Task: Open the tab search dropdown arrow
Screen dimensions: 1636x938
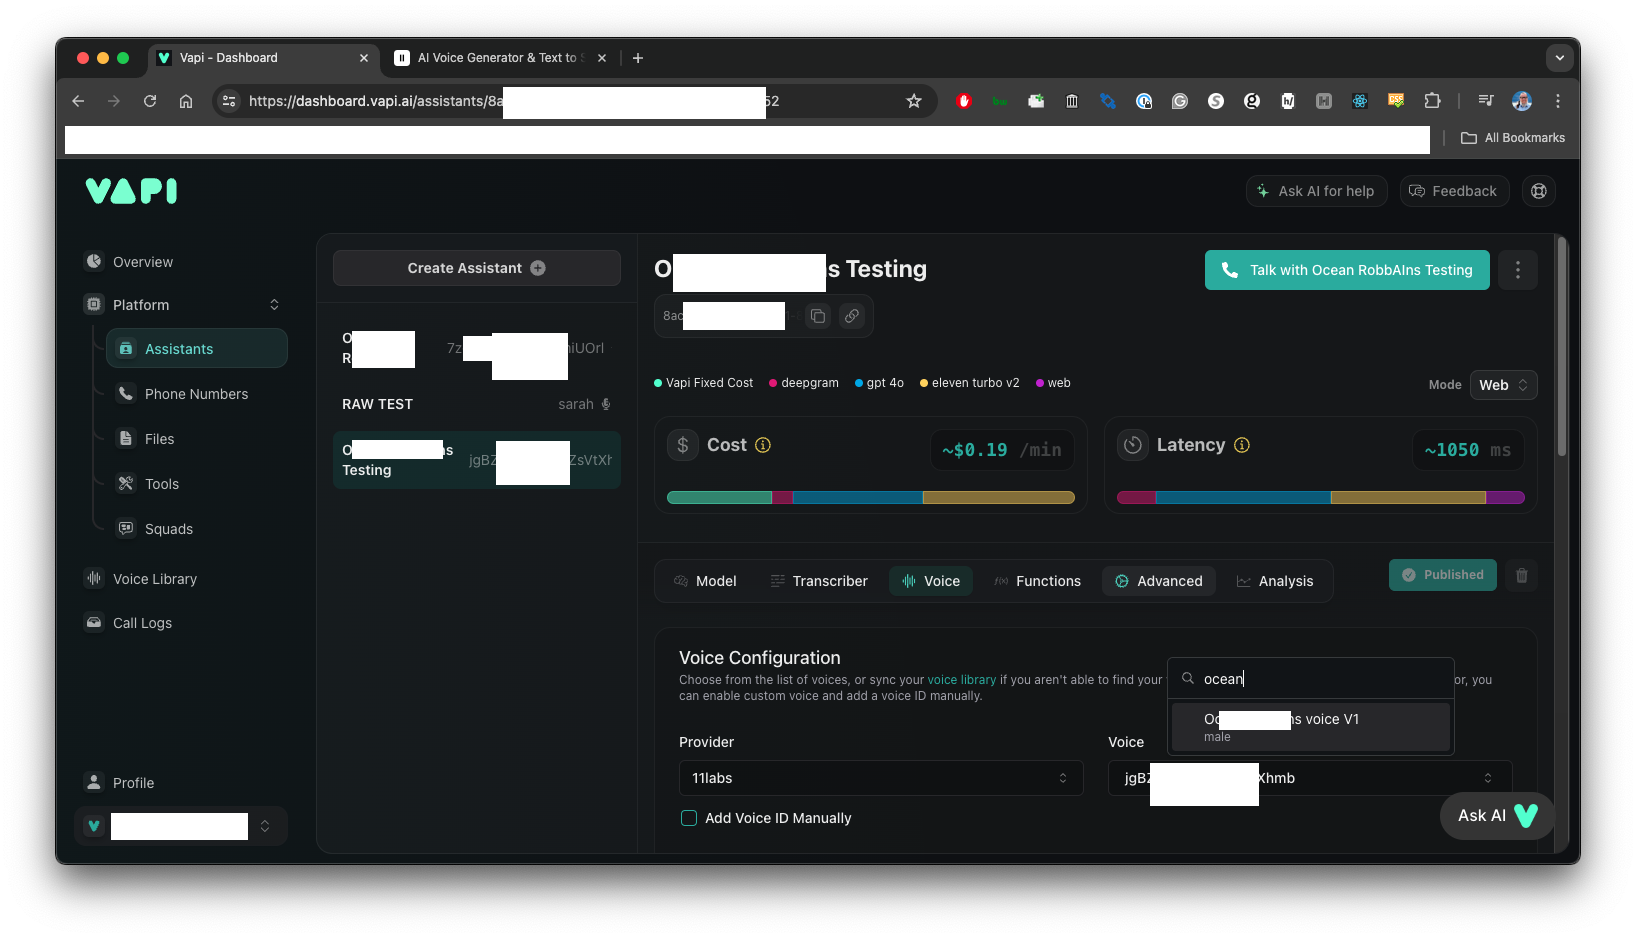Action: tap(1560, 58)
